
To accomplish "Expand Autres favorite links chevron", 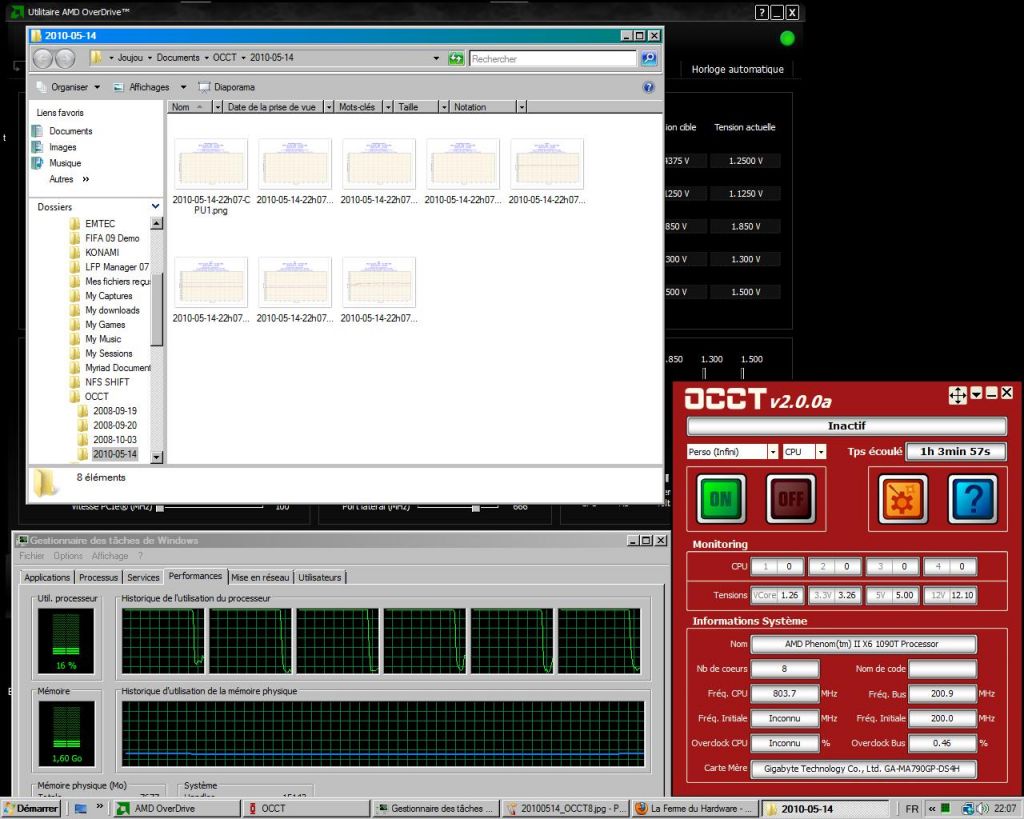I will [x=86, y=179].
